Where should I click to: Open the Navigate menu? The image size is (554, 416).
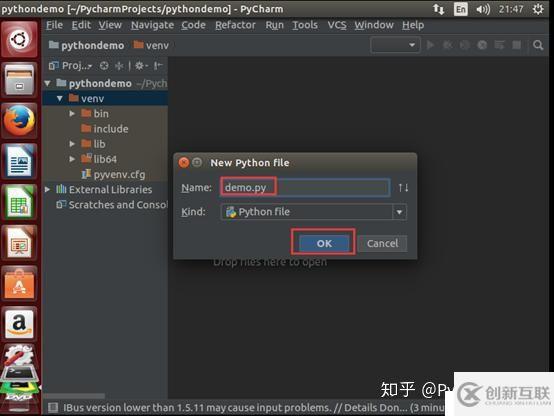[x=152, y=25]
